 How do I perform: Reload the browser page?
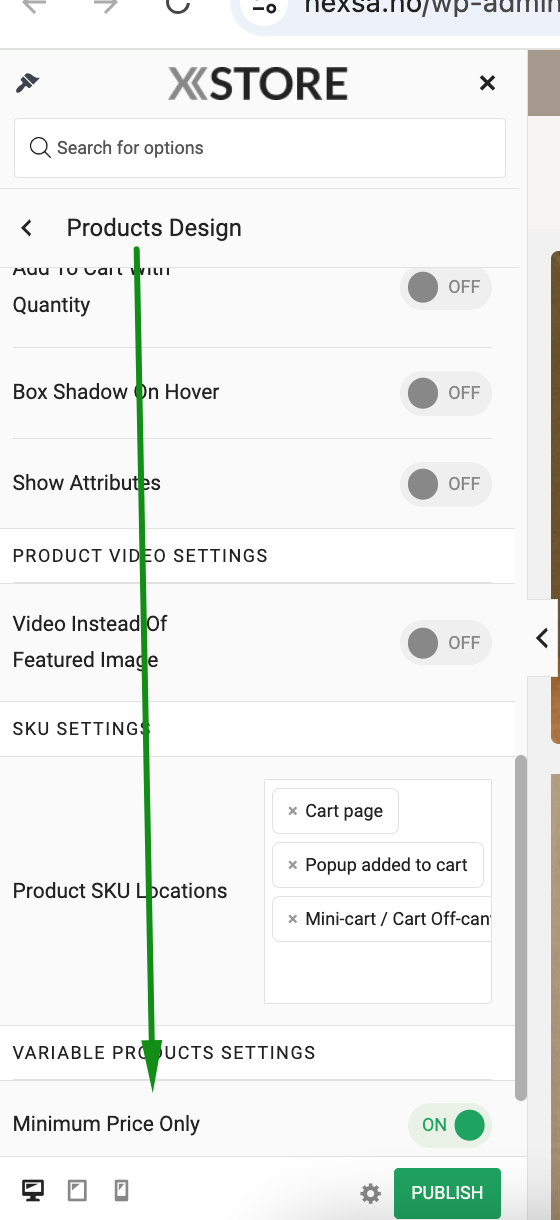point(178,6)
